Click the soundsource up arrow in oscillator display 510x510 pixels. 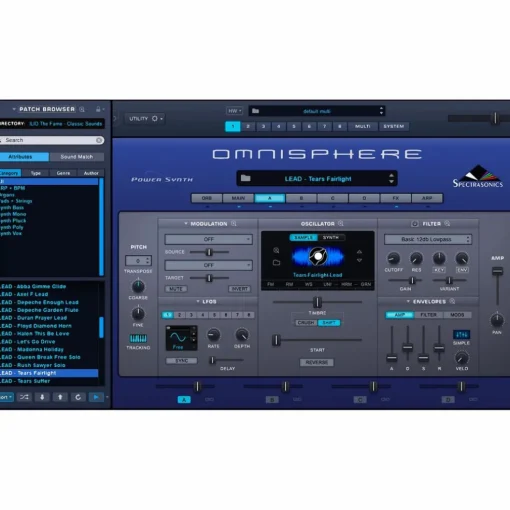(359, 252)
